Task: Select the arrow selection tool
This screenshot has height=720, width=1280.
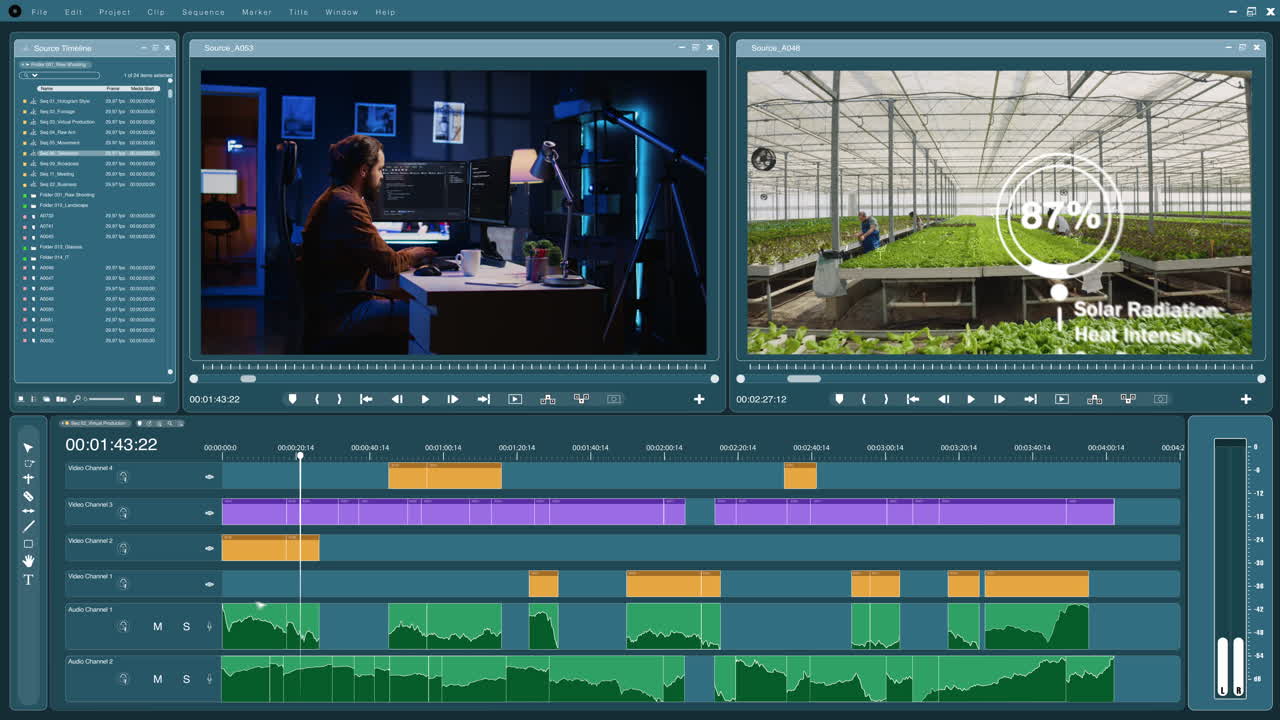Action: tap(28, 446)
